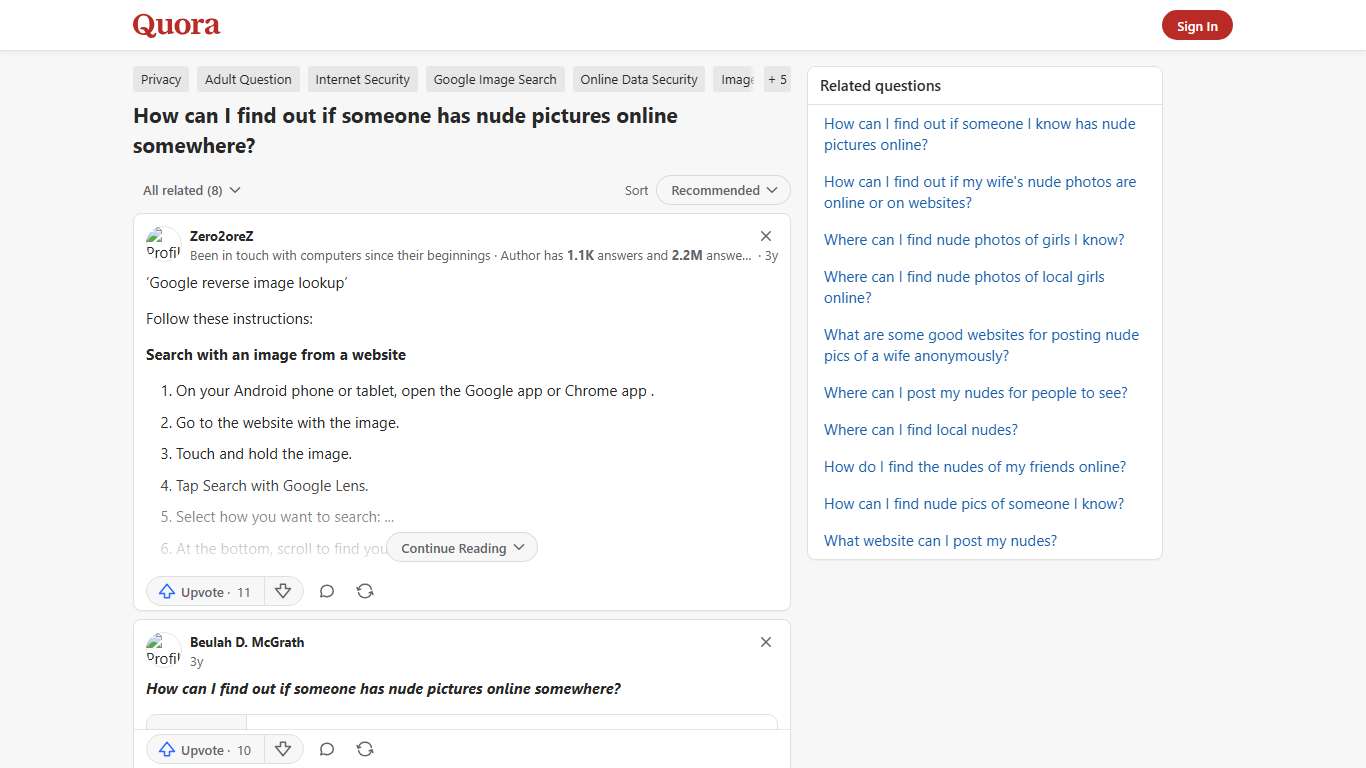
Task: Downvote the first answer
Action: pyautogui.click(x=283, y=591)
